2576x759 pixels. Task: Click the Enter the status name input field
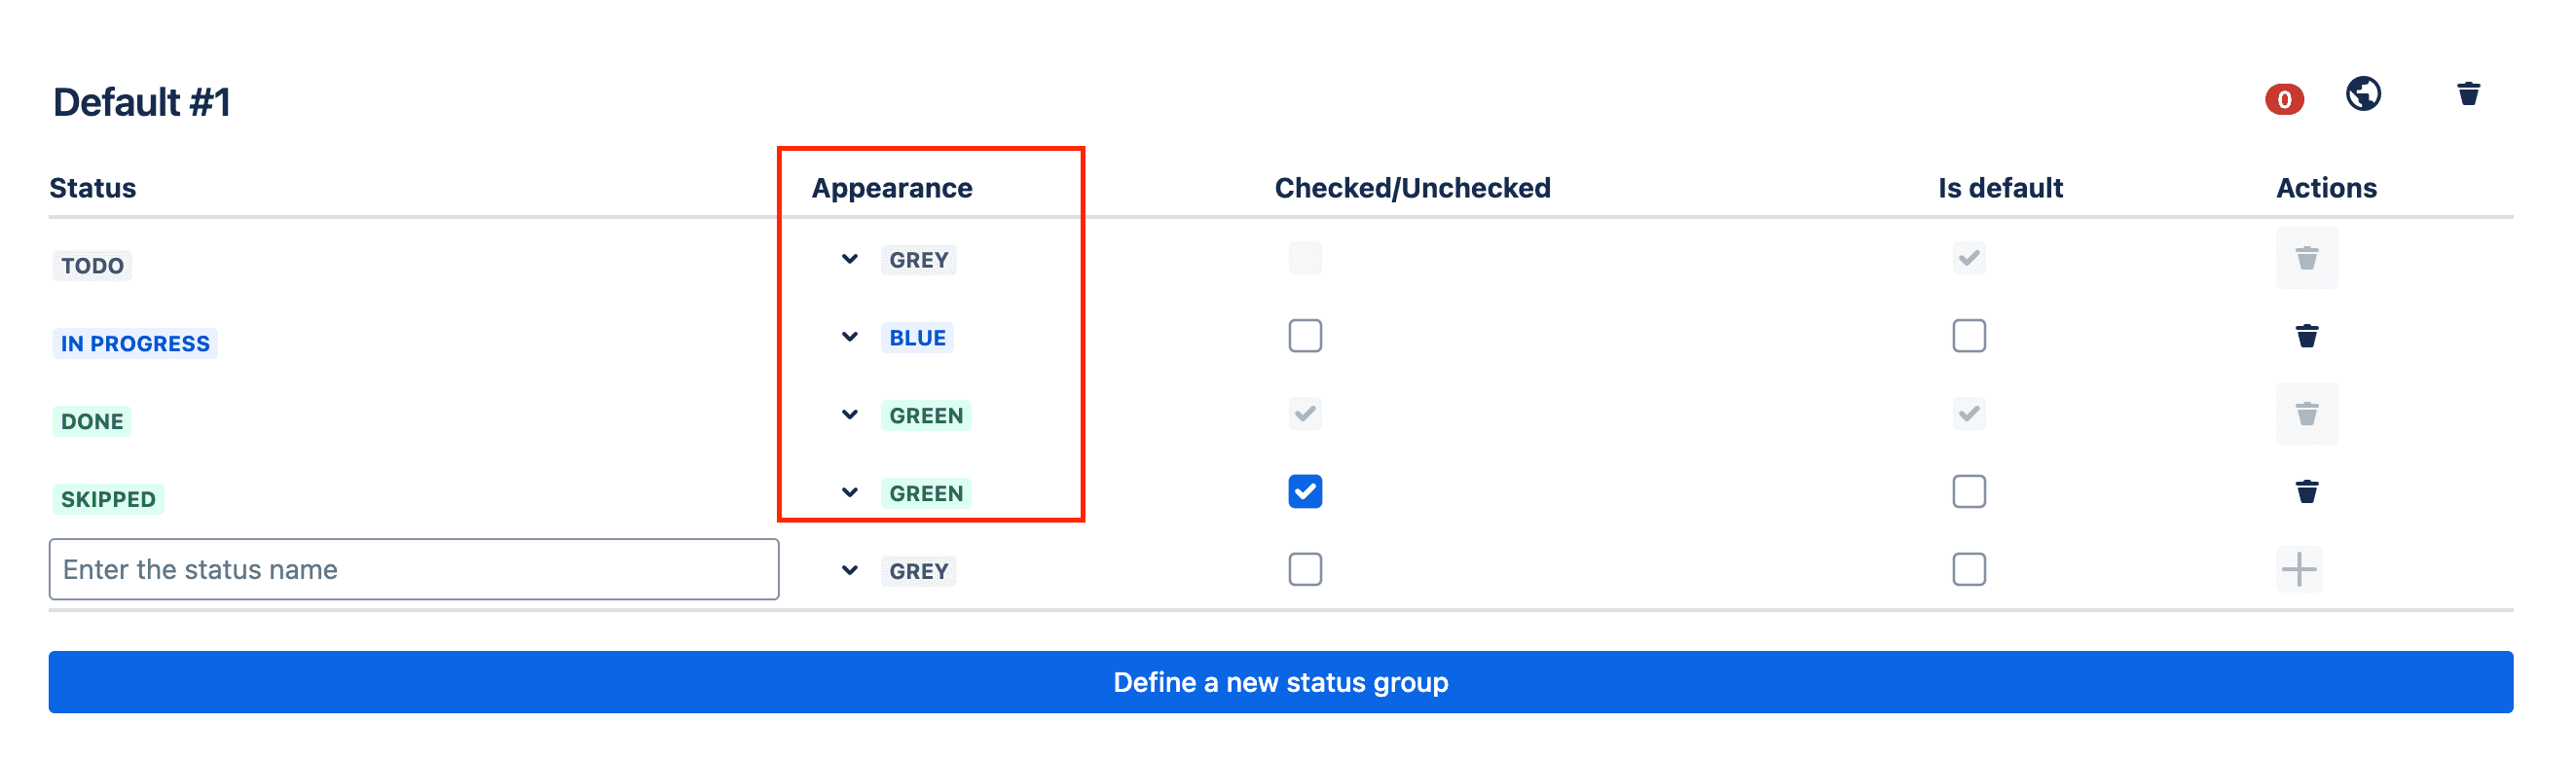[x=413, y=568]
